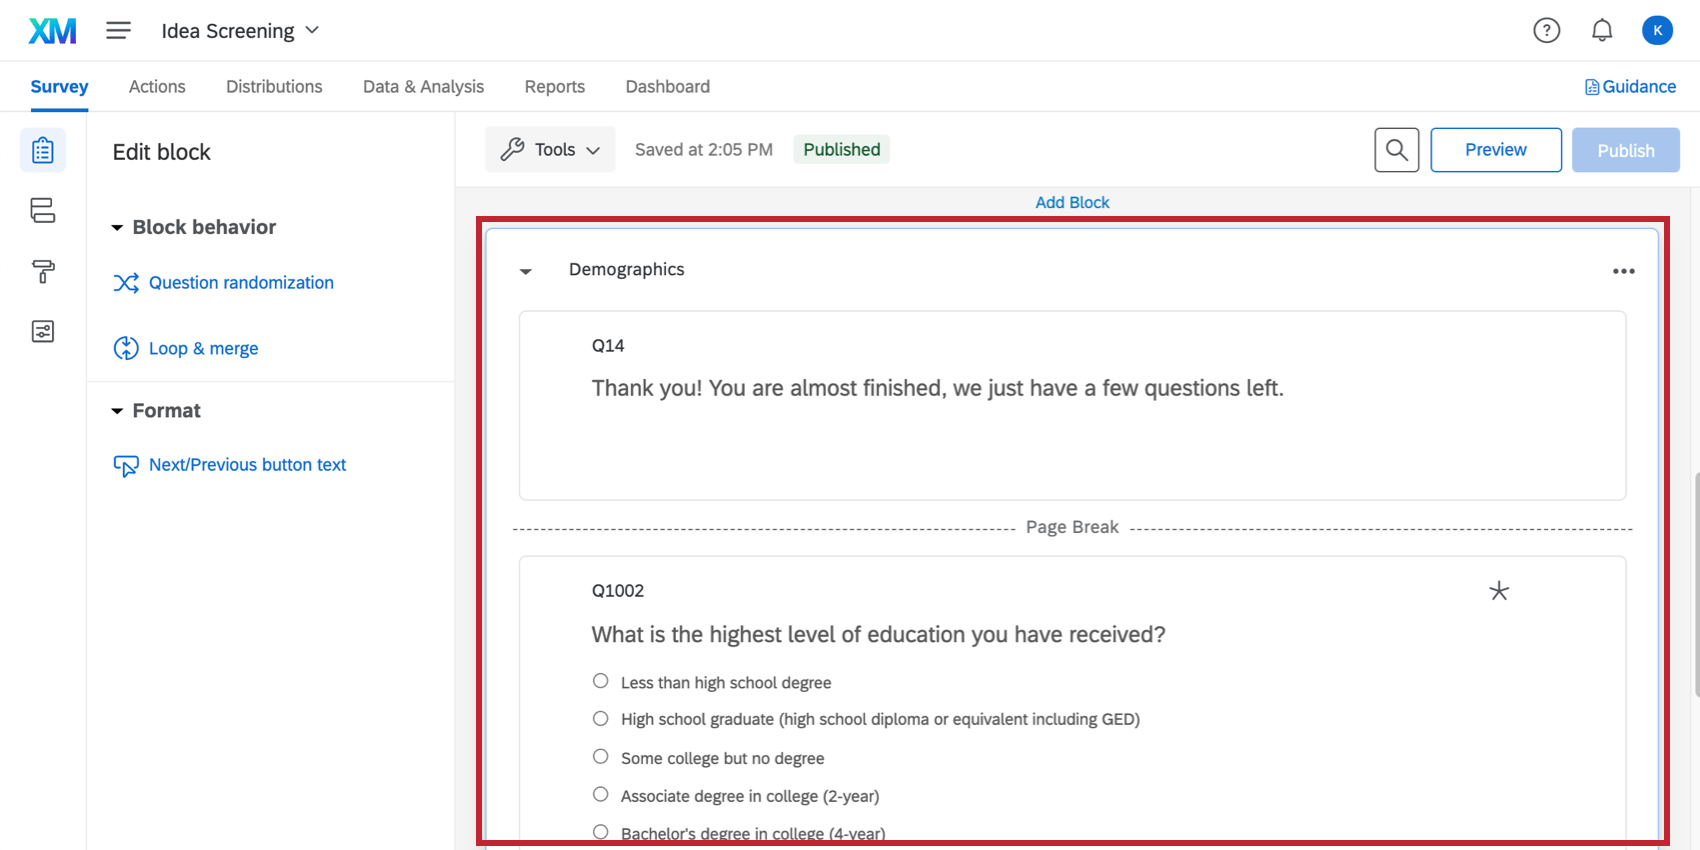1700x850 pixels.
Task: Open the hamburger navigation menu
Action: pyautogui.click(x=118, y=31)
